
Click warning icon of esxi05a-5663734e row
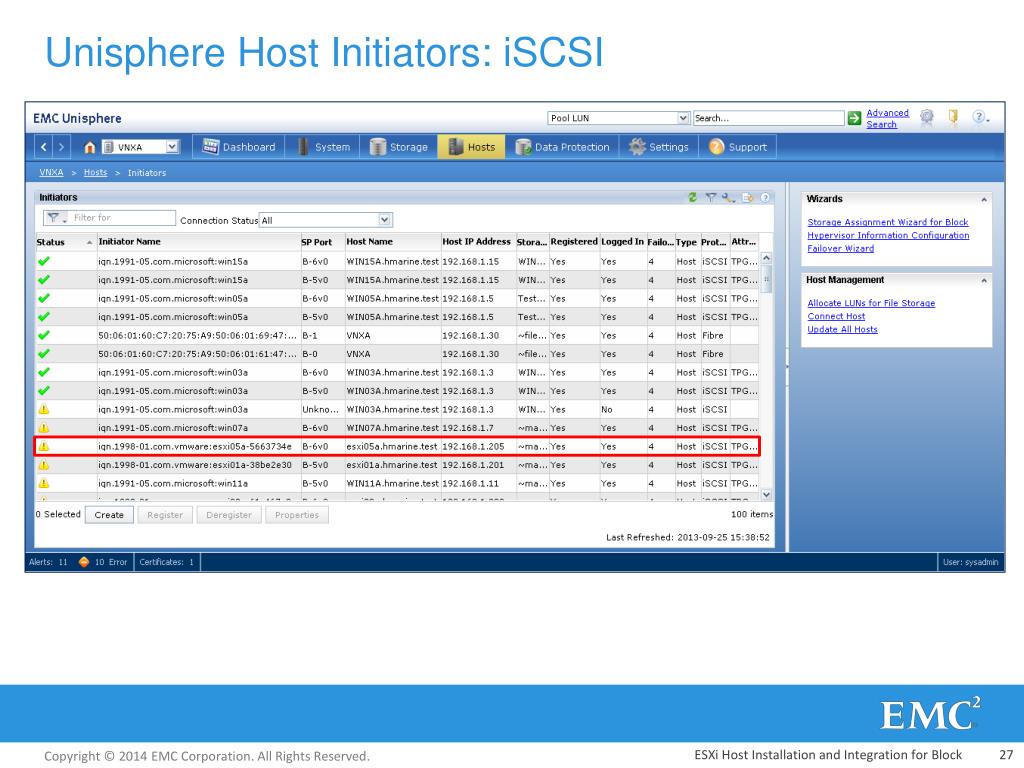click(44, 447)
